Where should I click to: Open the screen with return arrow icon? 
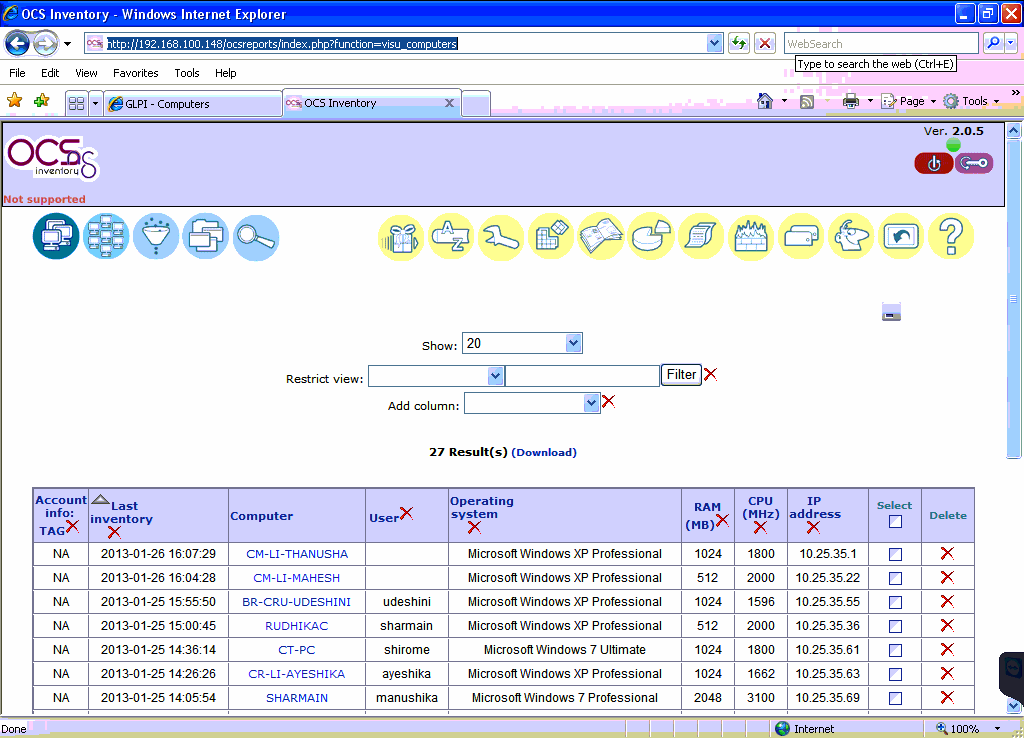[901, 236]
